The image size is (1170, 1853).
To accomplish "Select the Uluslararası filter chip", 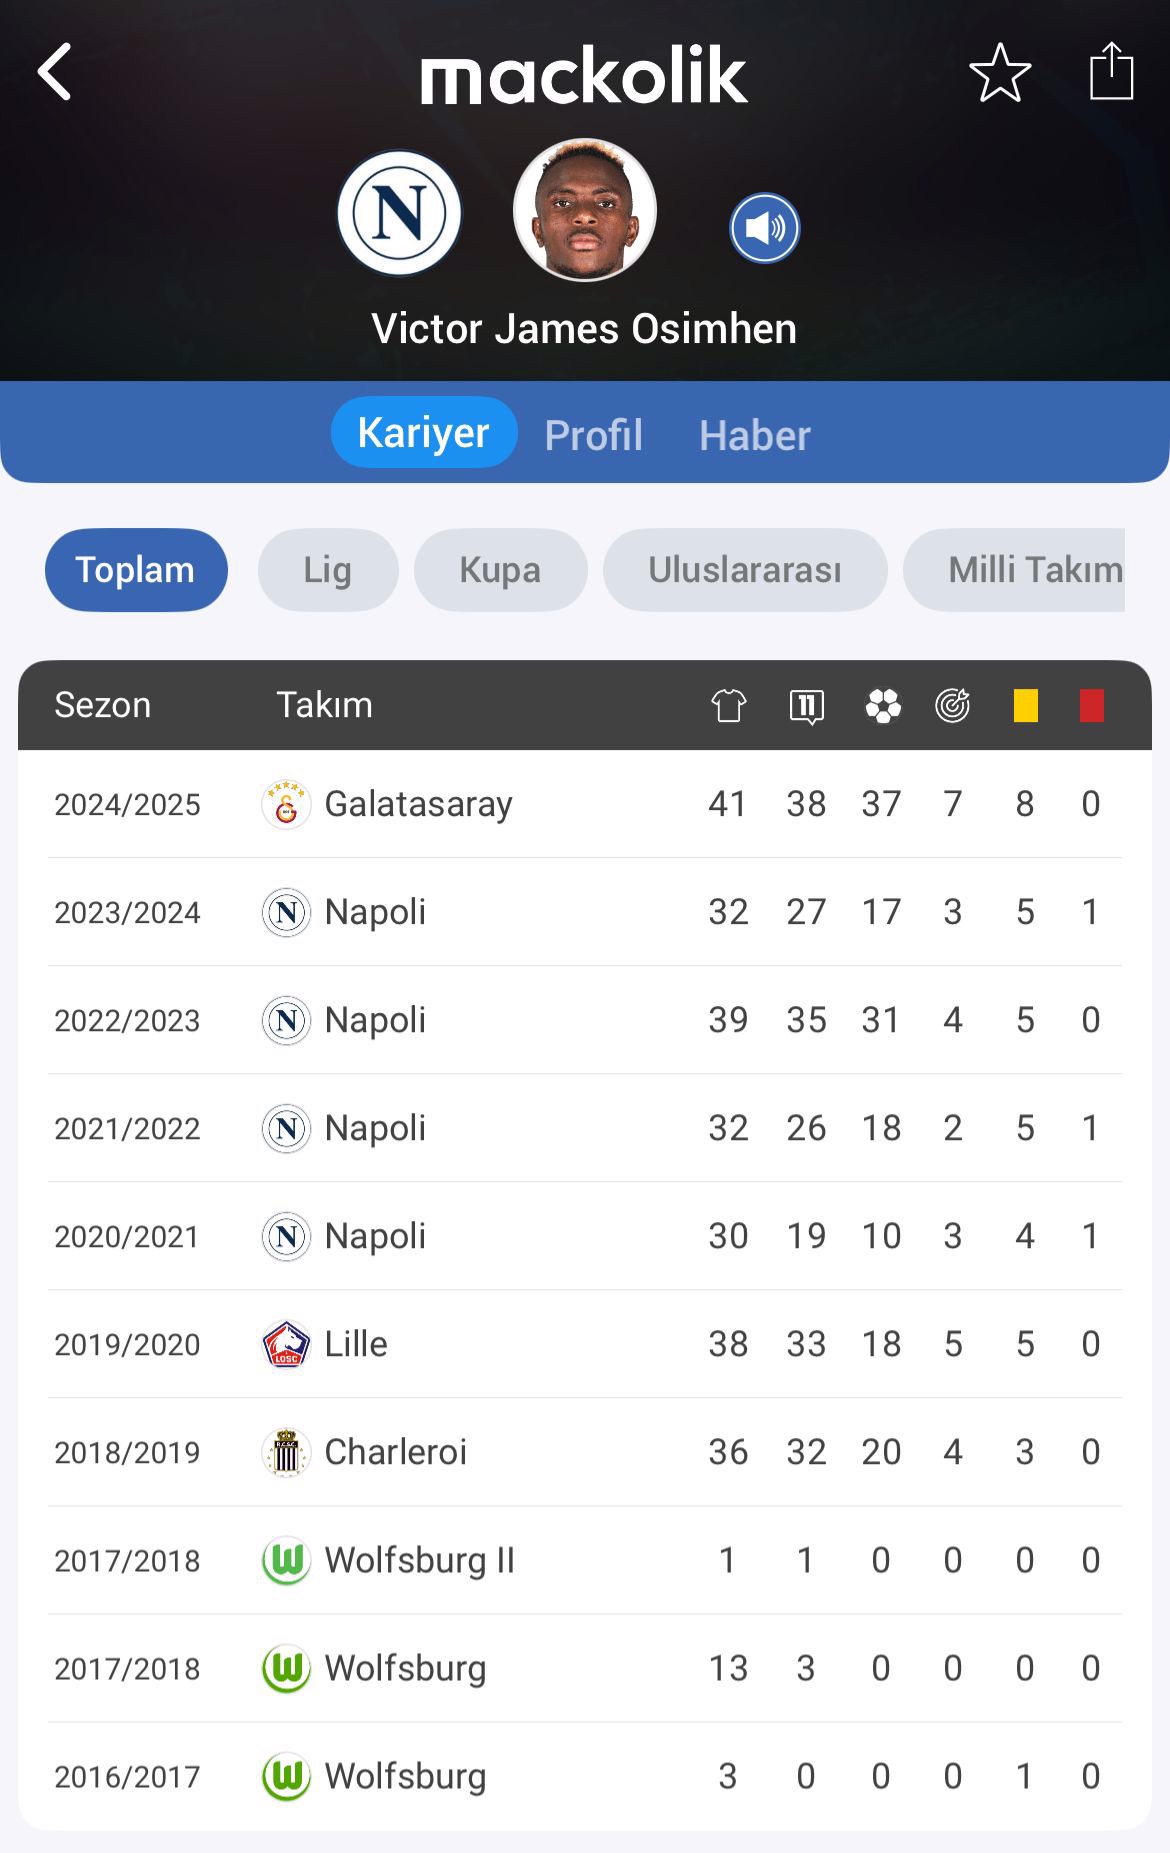I will point(745,570).
